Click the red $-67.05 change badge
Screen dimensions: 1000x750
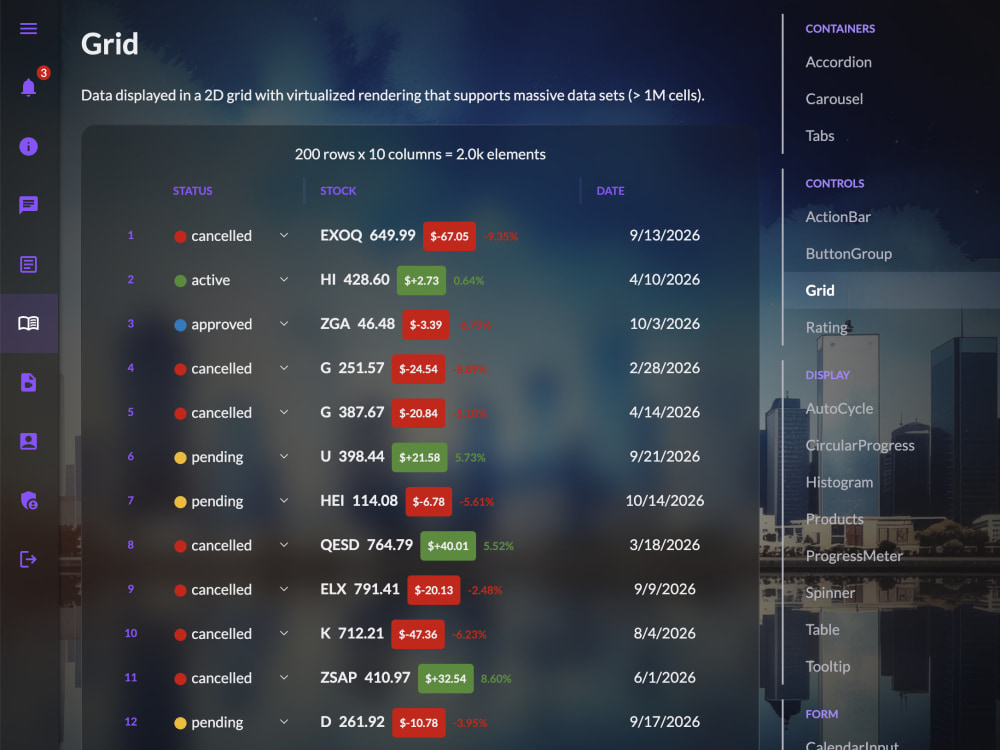(449, 236)
